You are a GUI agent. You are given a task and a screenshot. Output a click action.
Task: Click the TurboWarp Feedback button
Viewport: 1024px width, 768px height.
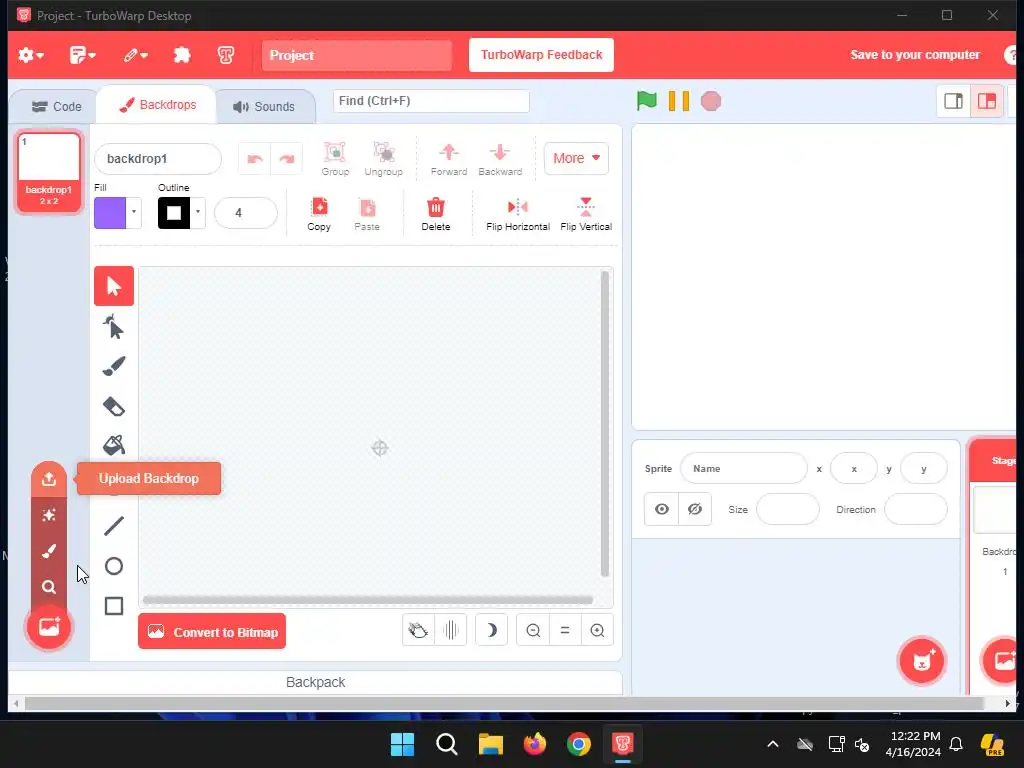pos(541,55)
